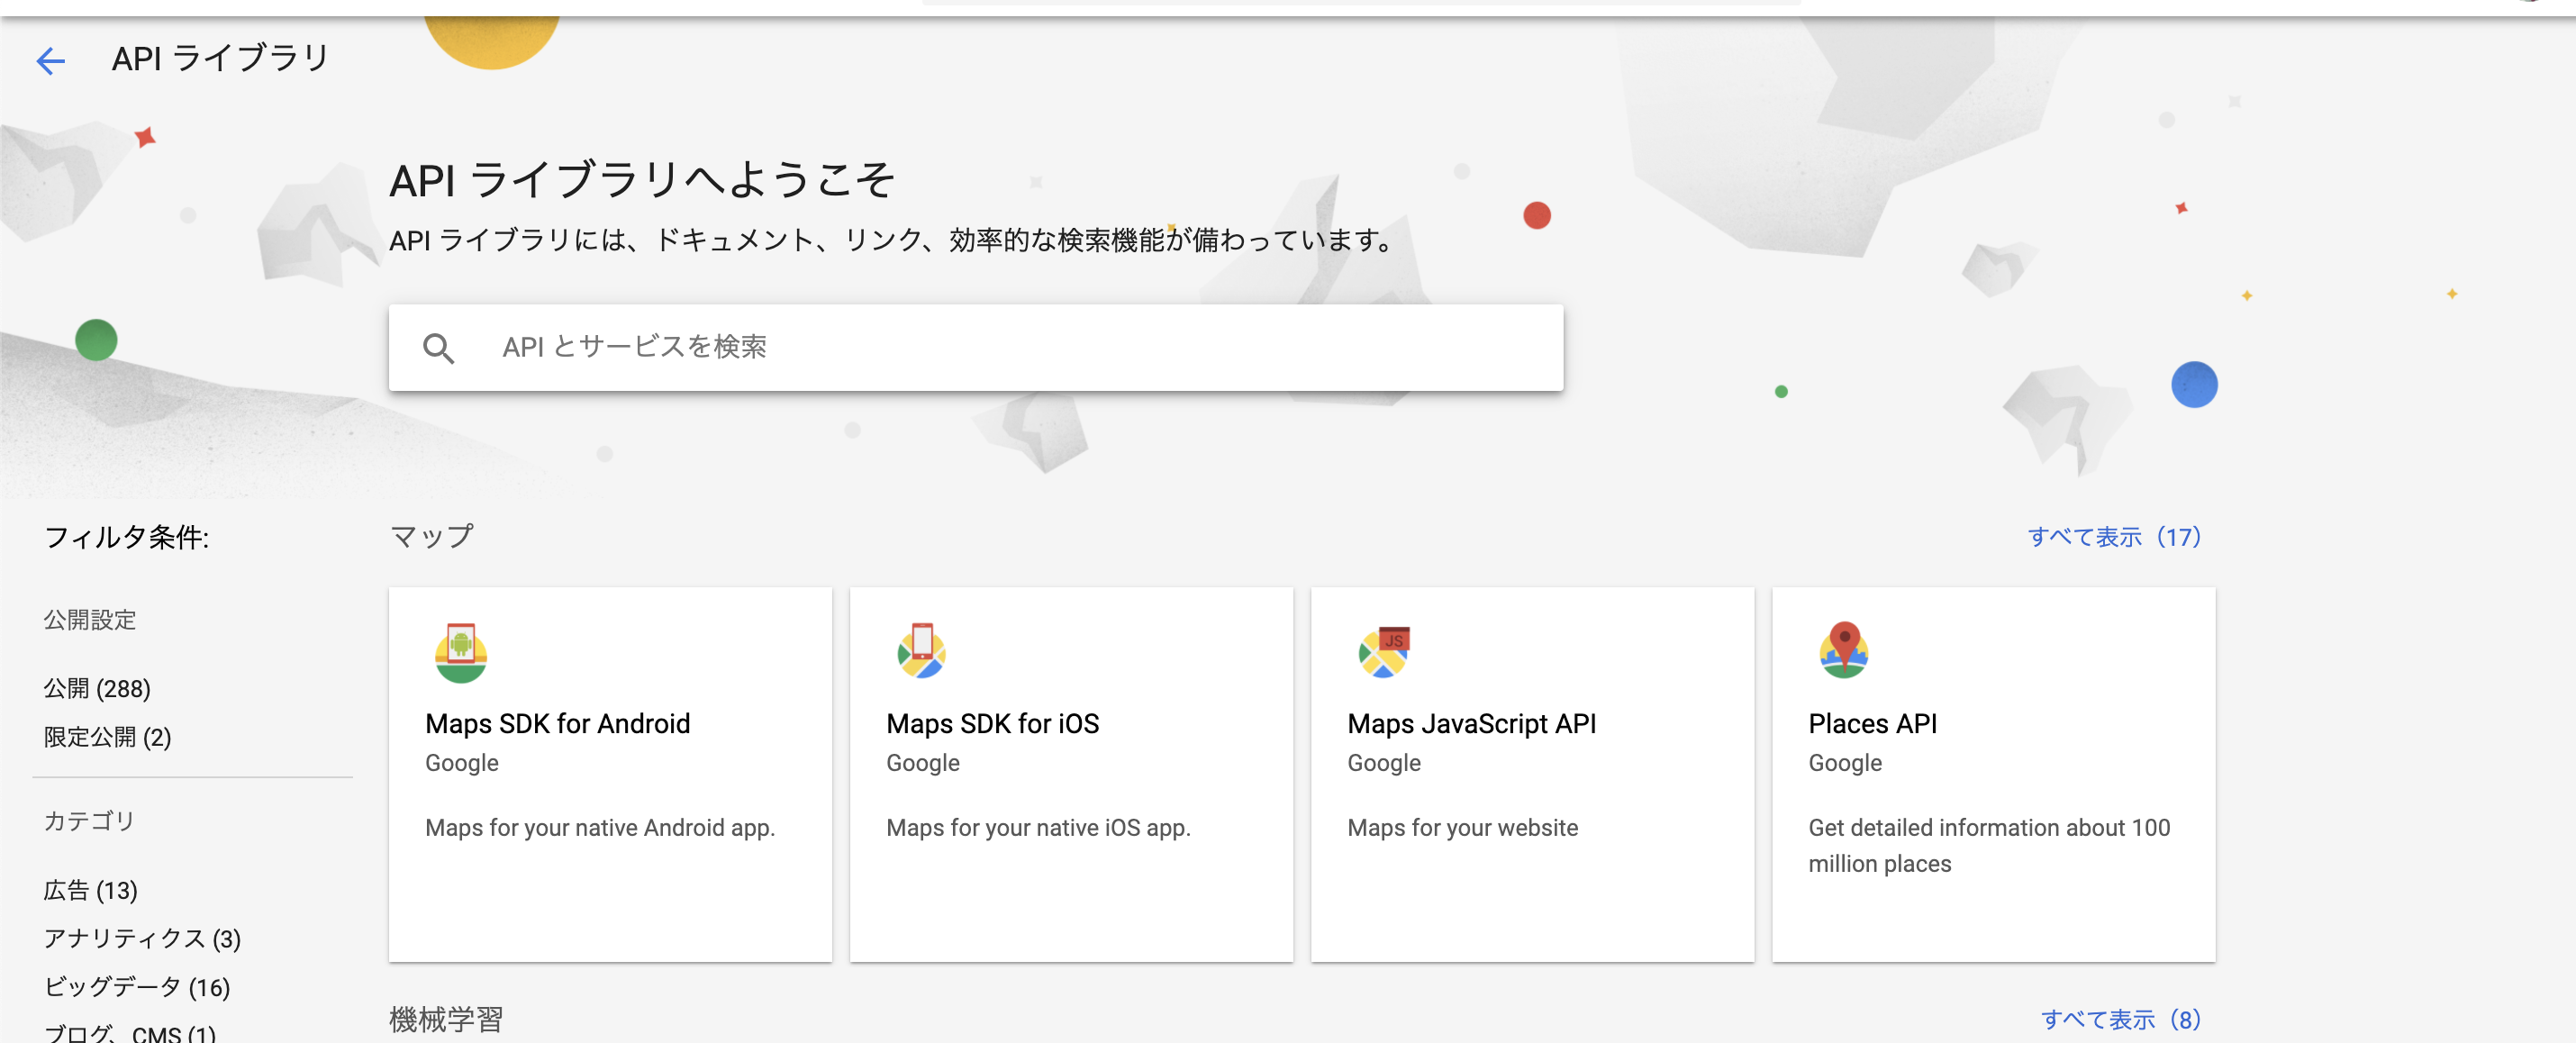The height and width of the screenshot is (1043, 2576).
Task: Click the Places API pin icon
Action: click(1843, 649)
